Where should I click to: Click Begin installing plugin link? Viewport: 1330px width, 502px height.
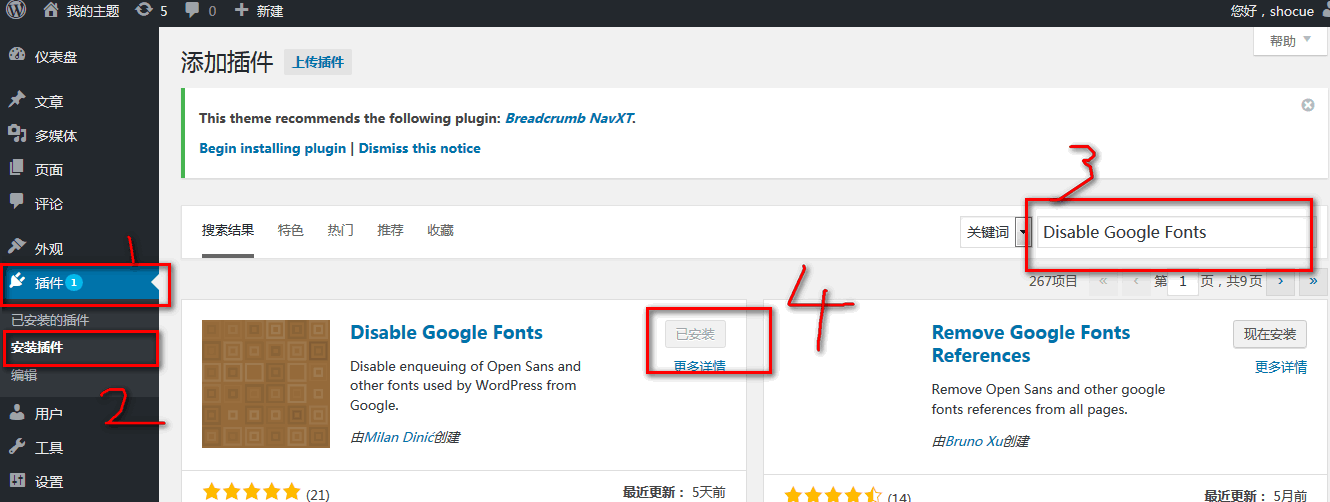(272, 148)
